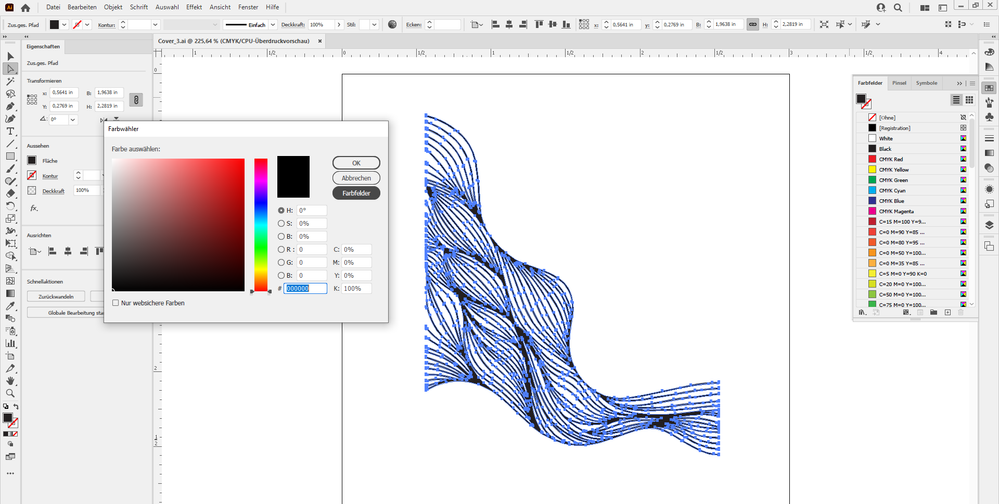Viewport: 999px width, 504px height.
Task: Select the Selection tool arrow
Action: [10, 56]
